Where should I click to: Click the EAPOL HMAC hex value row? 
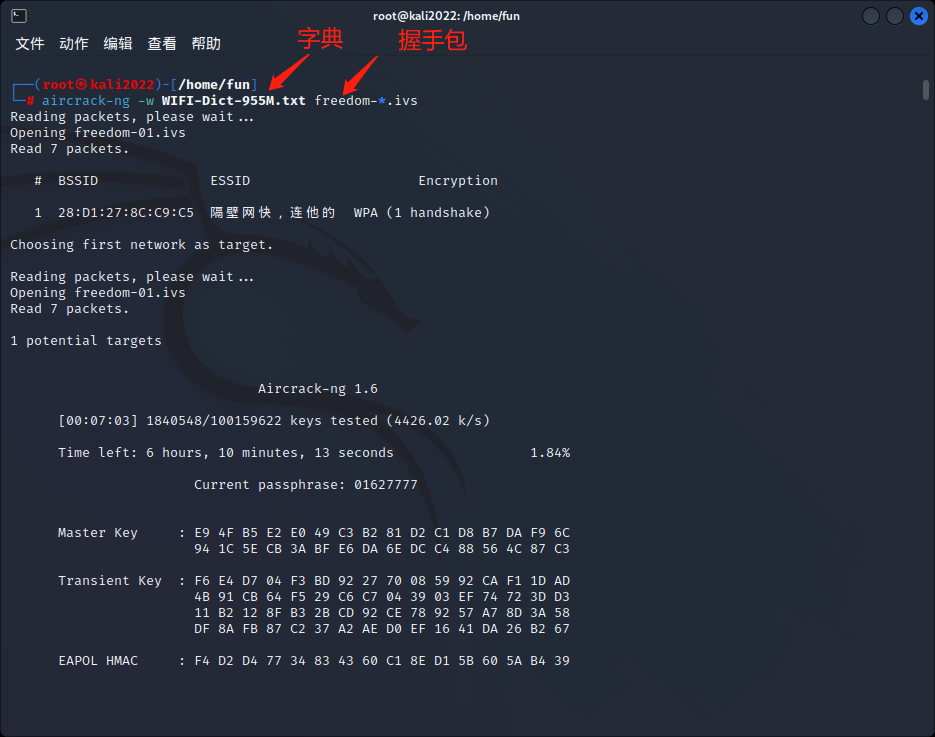(382, 661)
